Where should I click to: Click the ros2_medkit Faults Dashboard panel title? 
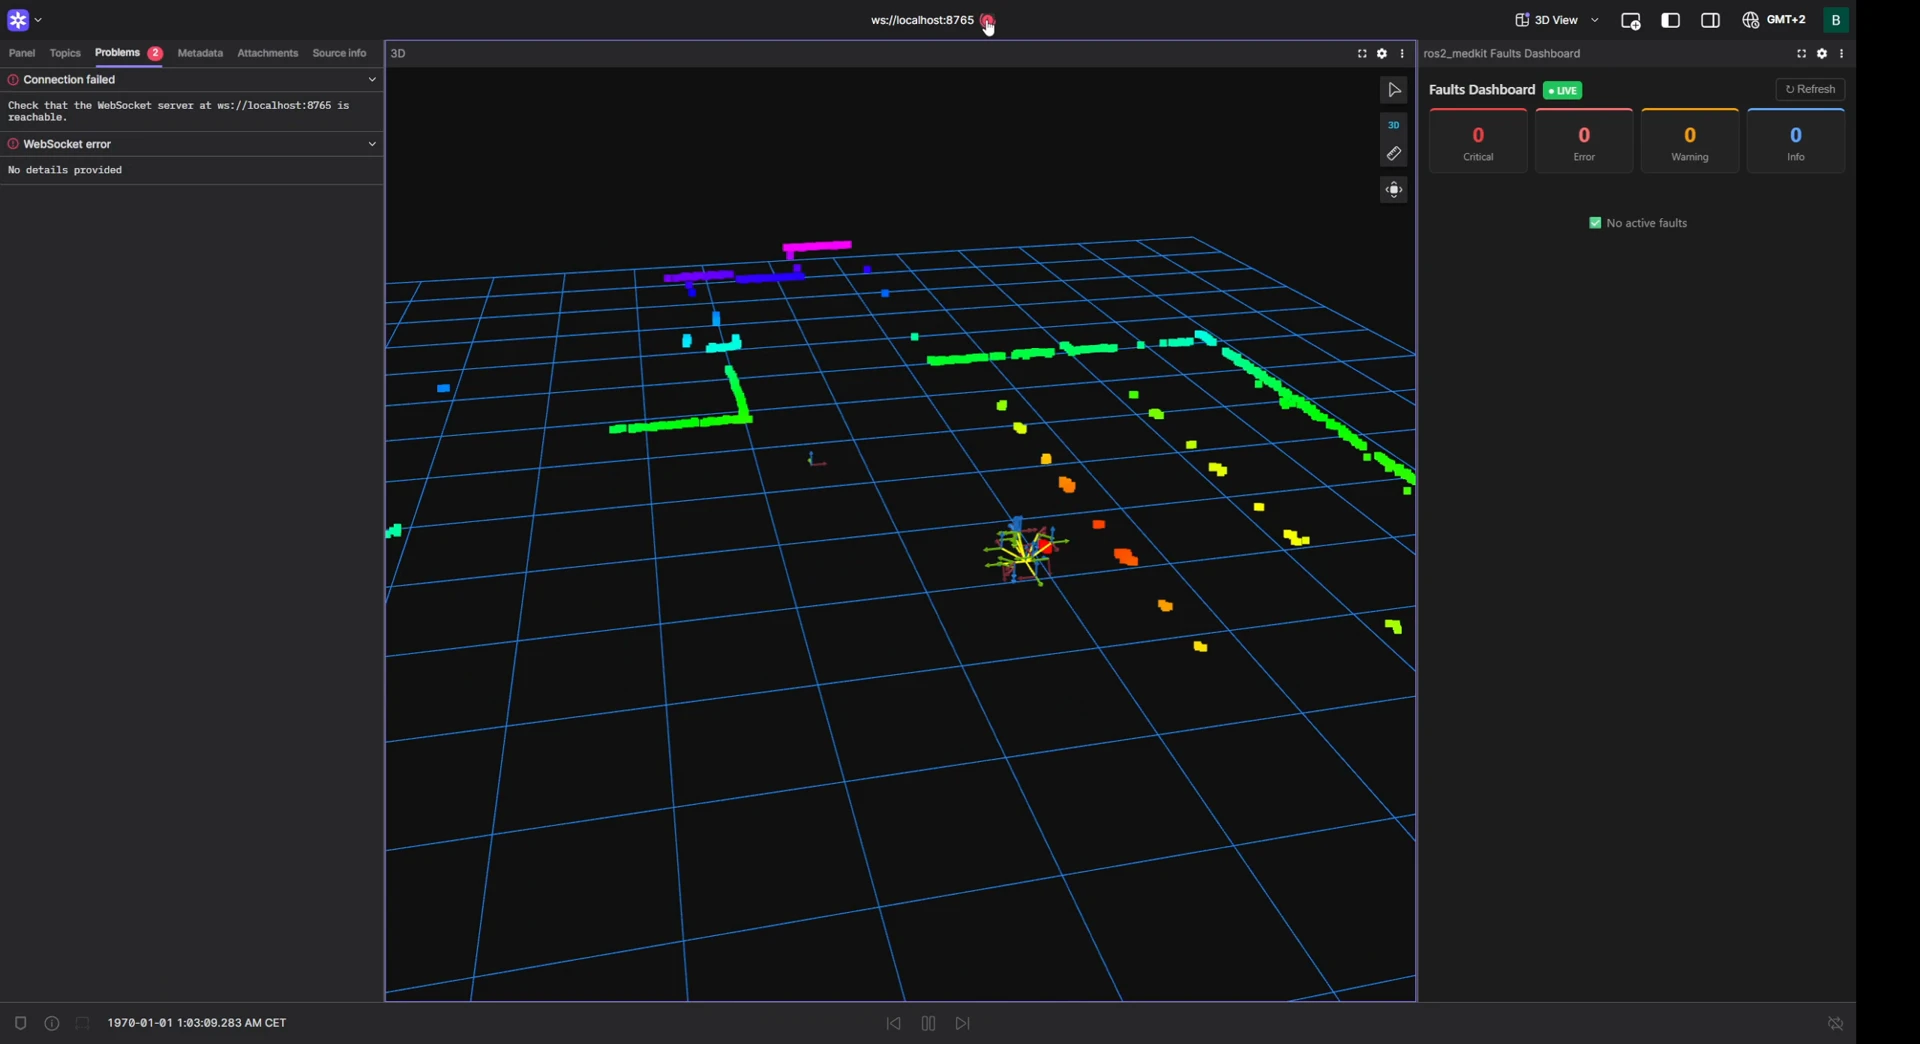[x=1502, y=54]
